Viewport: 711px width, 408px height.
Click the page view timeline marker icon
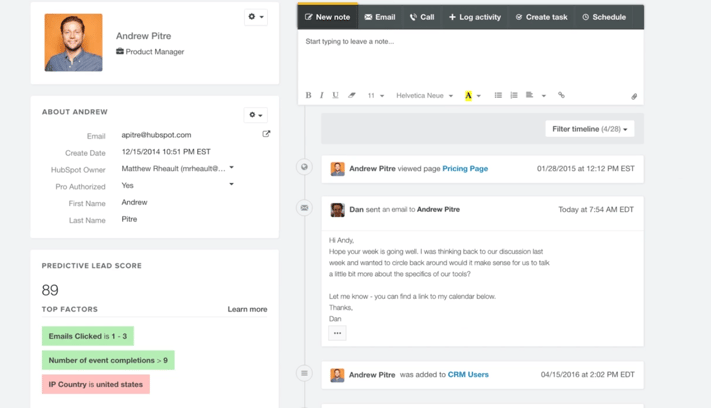304,167
